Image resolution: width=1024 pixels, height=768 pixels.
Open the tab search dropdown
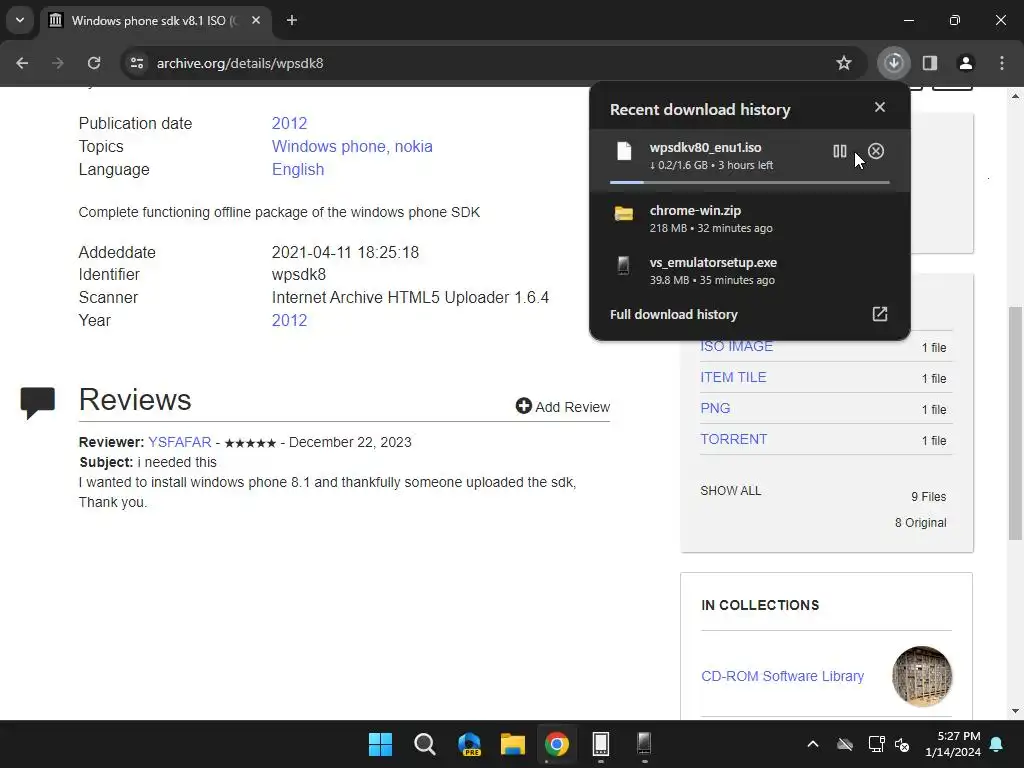pyautogui.click(x=20, y=20)
